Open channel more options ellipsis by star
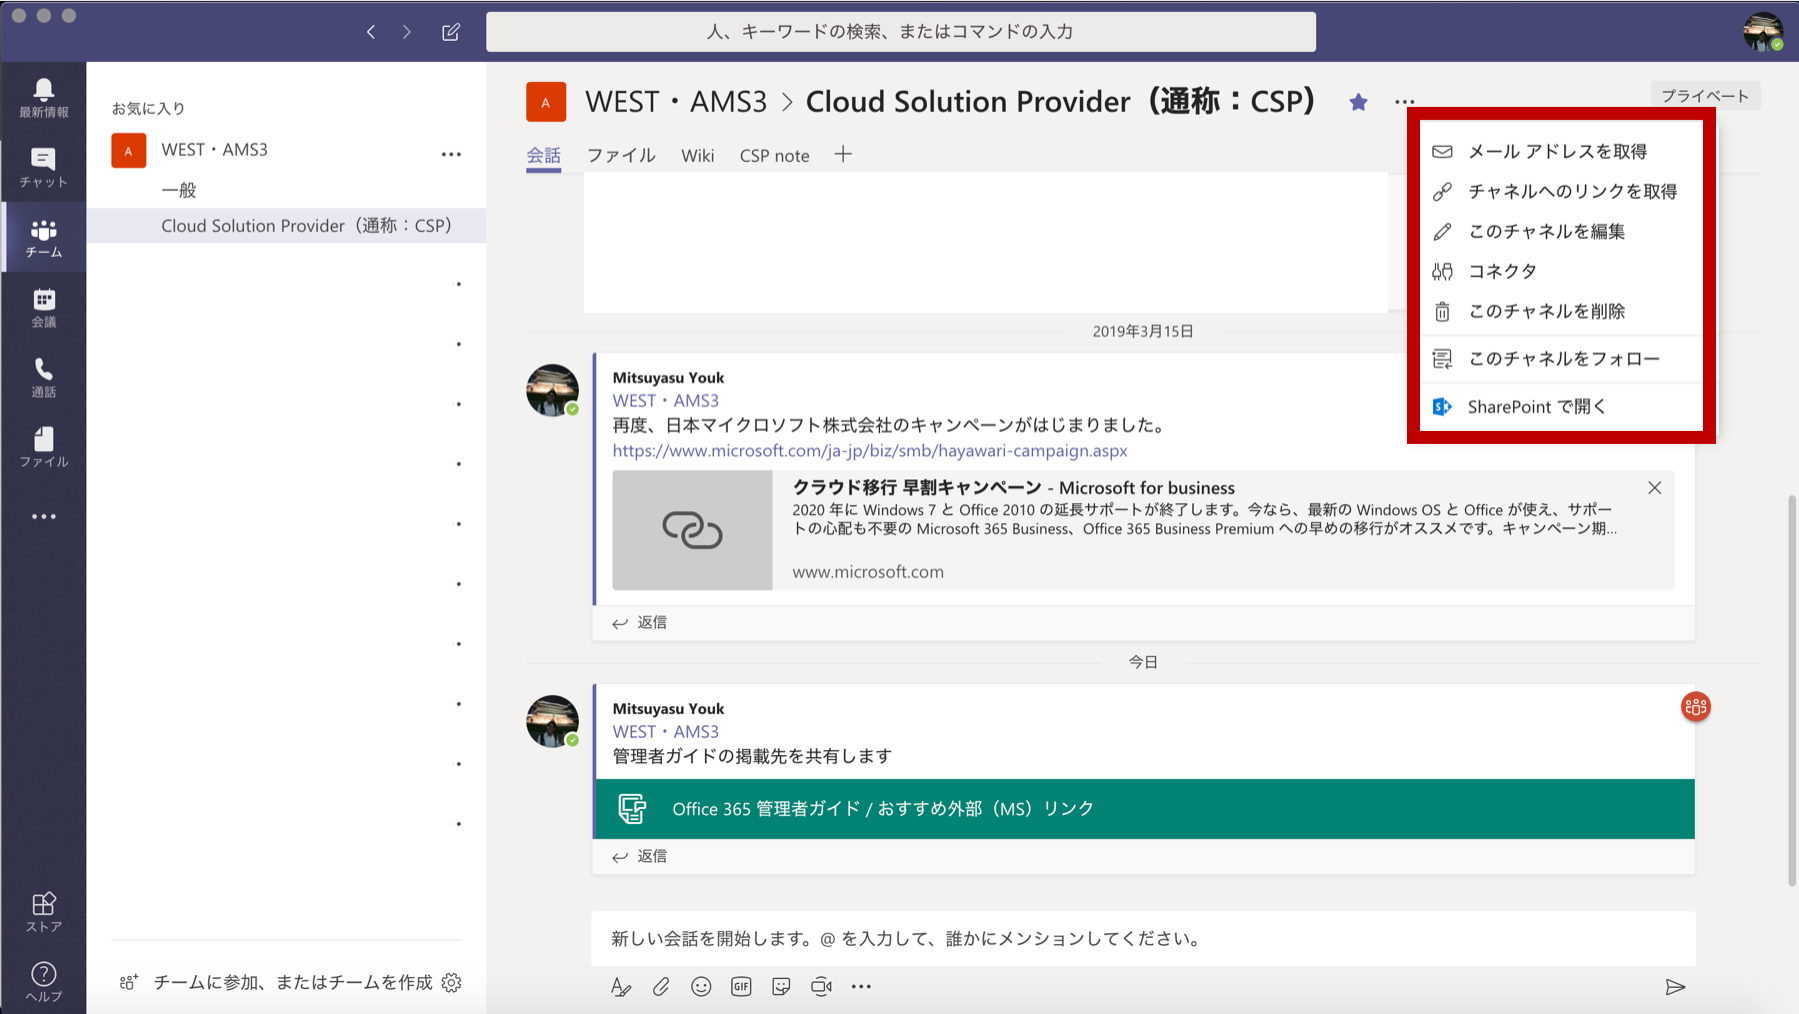This screenshot has width=1799, height=1014. (1405, 102)
